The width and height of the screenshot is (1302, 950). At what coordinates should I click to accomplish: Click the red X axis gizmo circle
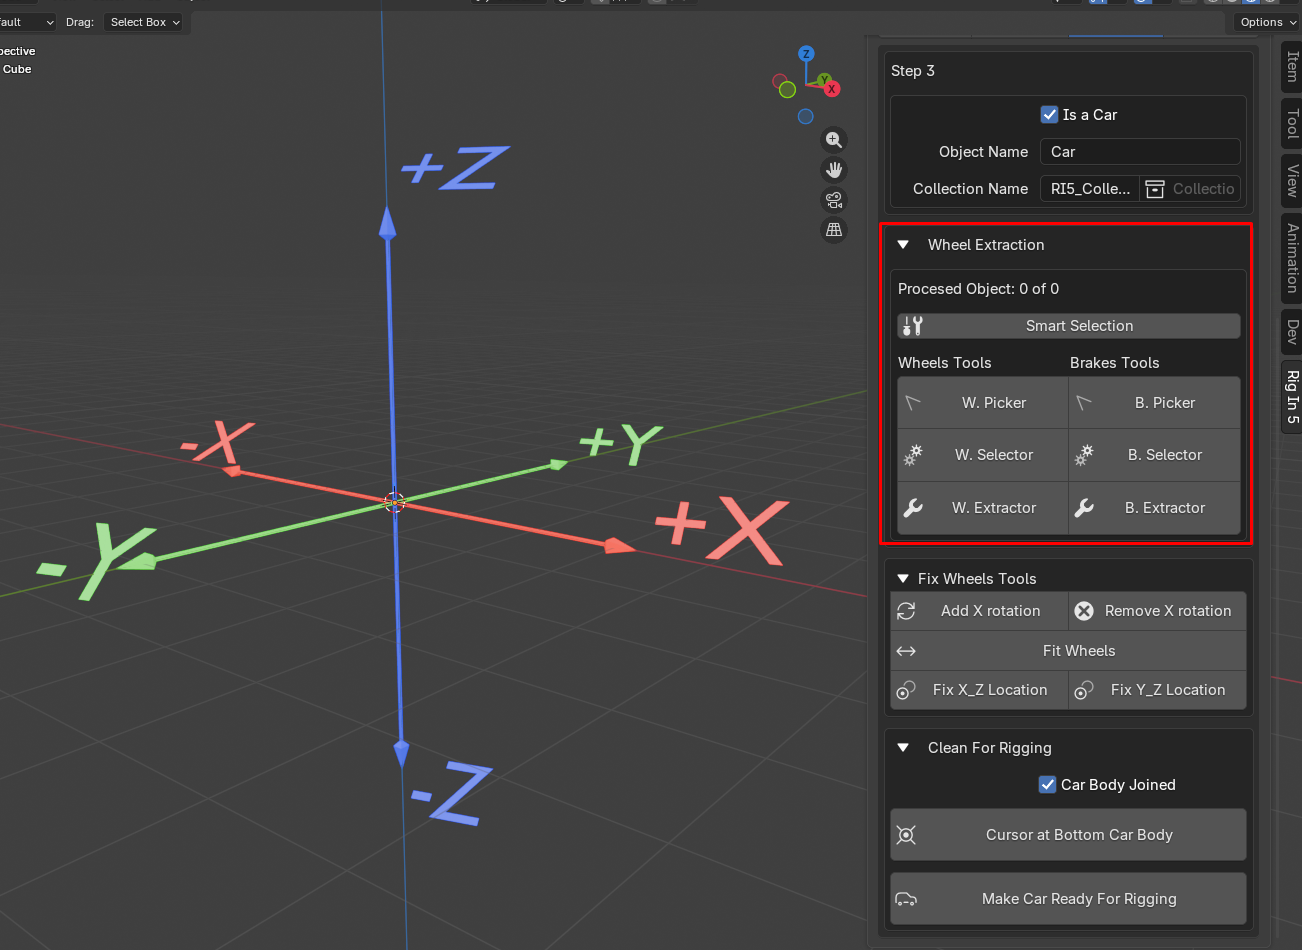tap(831, 89)
